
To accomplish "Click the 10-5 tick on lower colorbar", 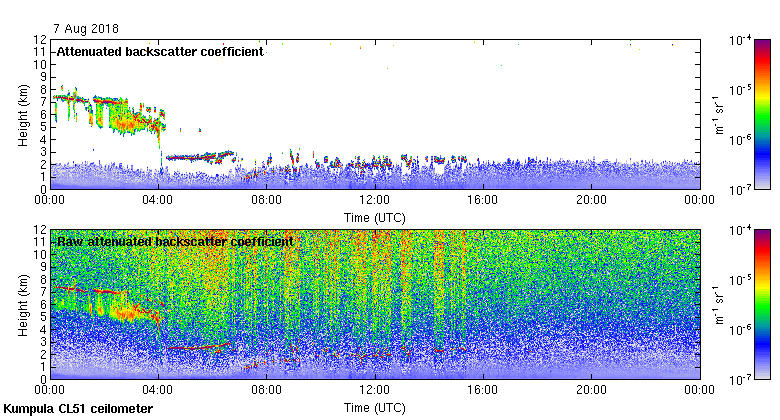I will coord(740,280).
